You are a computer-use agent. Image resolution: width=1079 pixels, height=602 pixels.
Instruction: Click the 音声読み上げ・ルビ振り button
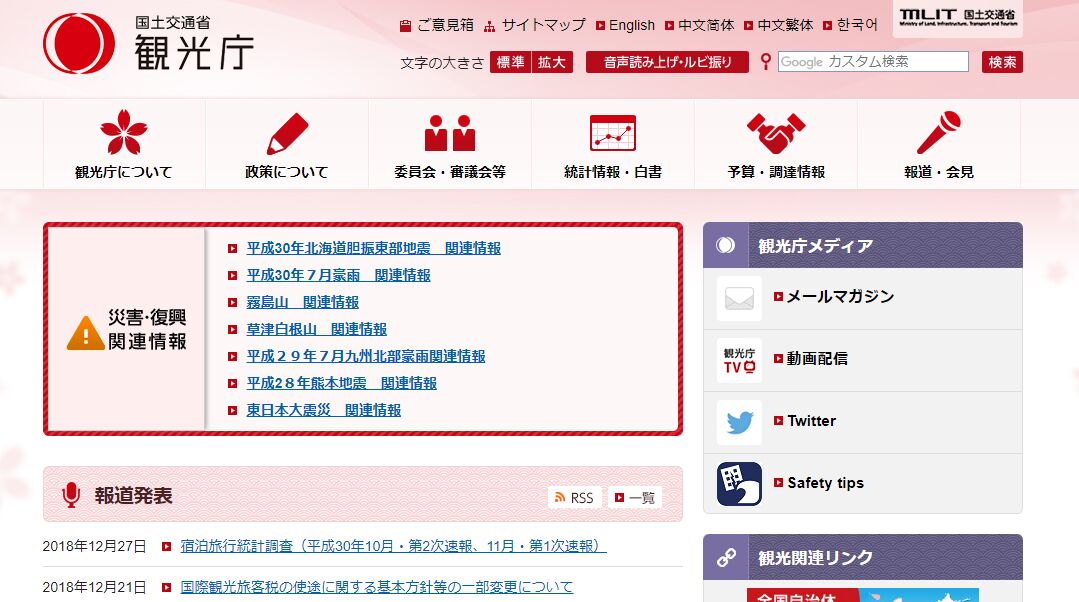[x=667, y=62]
